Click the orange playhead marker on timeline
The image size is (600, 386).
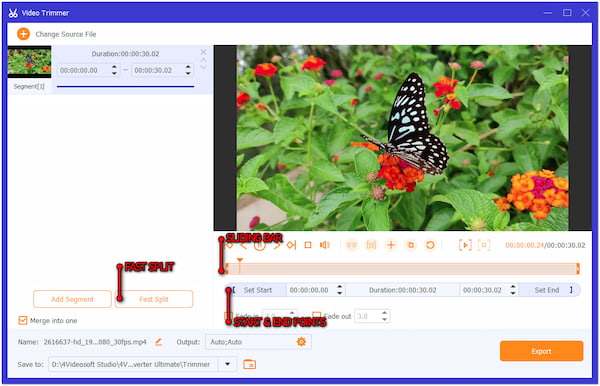tap(240, 261)
